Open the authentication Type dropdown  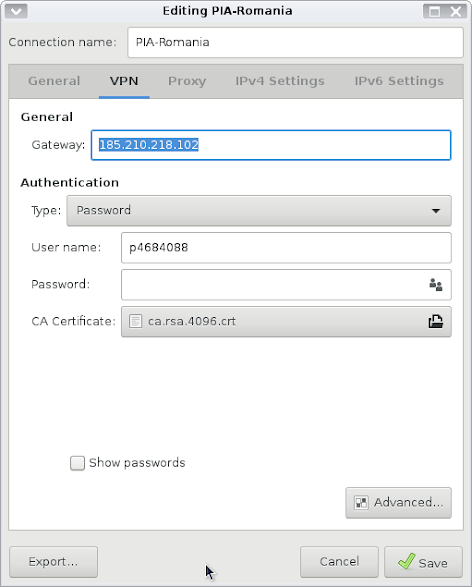tap(259, 211)
